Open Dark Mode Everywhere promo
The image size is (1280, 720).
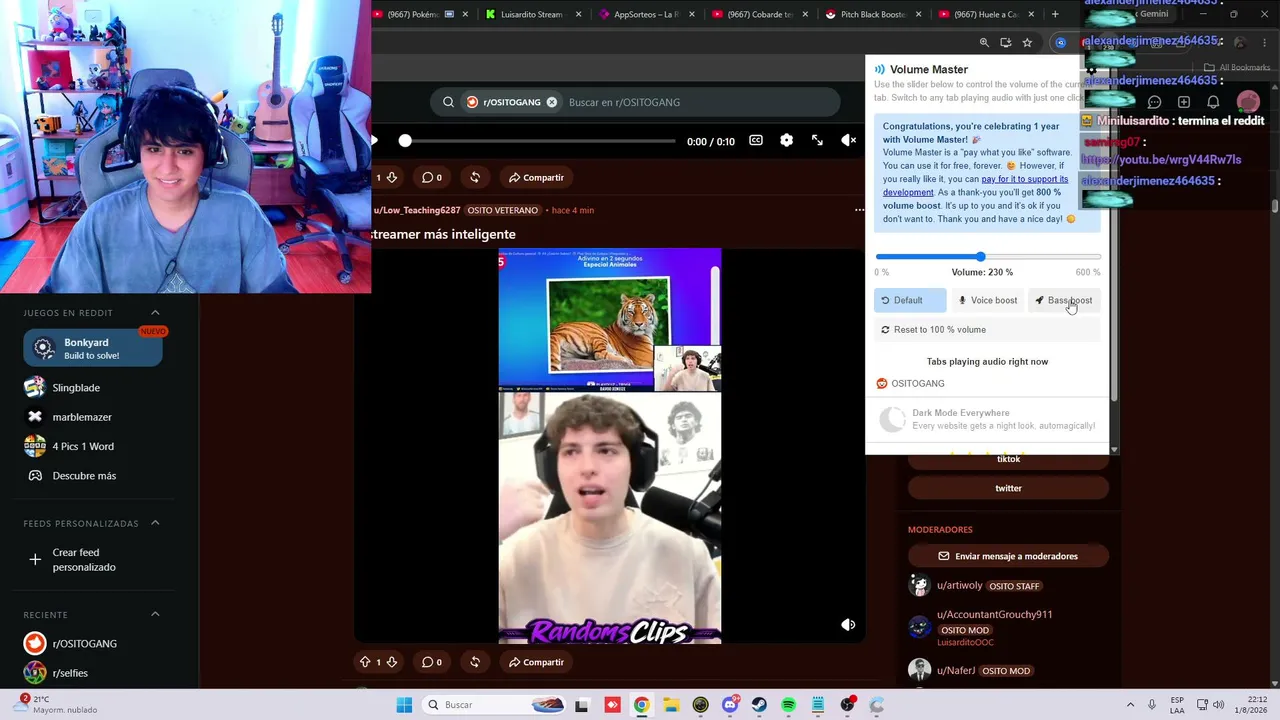click(987, 419)
